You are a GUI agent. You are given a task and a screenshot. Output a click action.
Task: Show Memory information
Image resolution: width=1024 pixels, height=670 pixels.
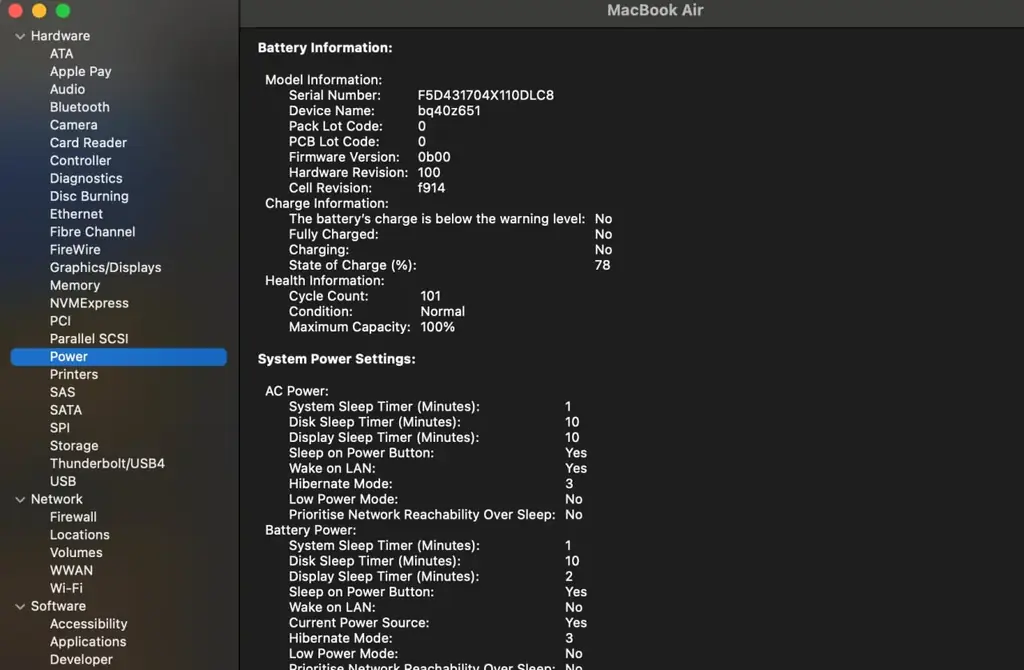click(x=74, y=285)
